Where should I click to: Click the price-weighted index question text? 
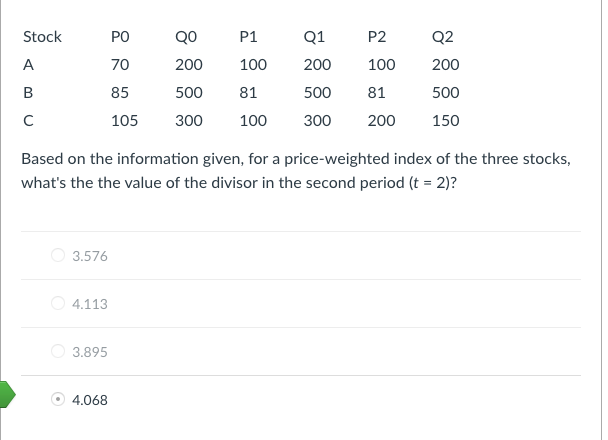[296, 171]
